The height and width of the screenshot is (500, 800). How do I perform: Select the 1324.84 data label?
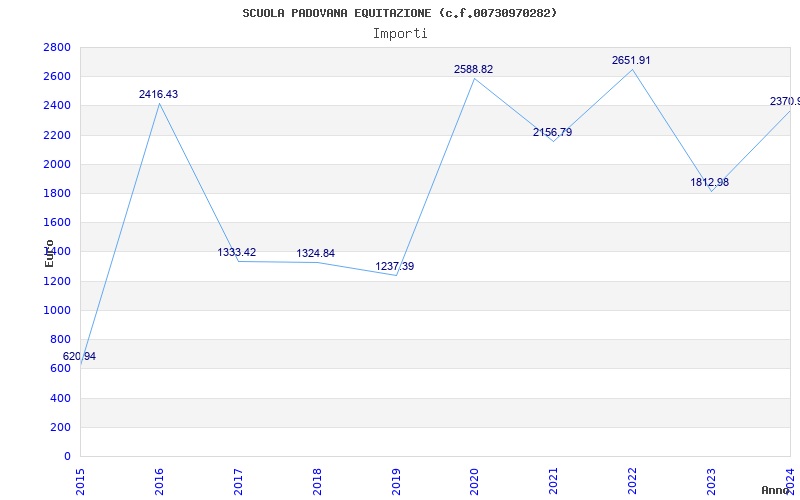(x=316, y=253)
